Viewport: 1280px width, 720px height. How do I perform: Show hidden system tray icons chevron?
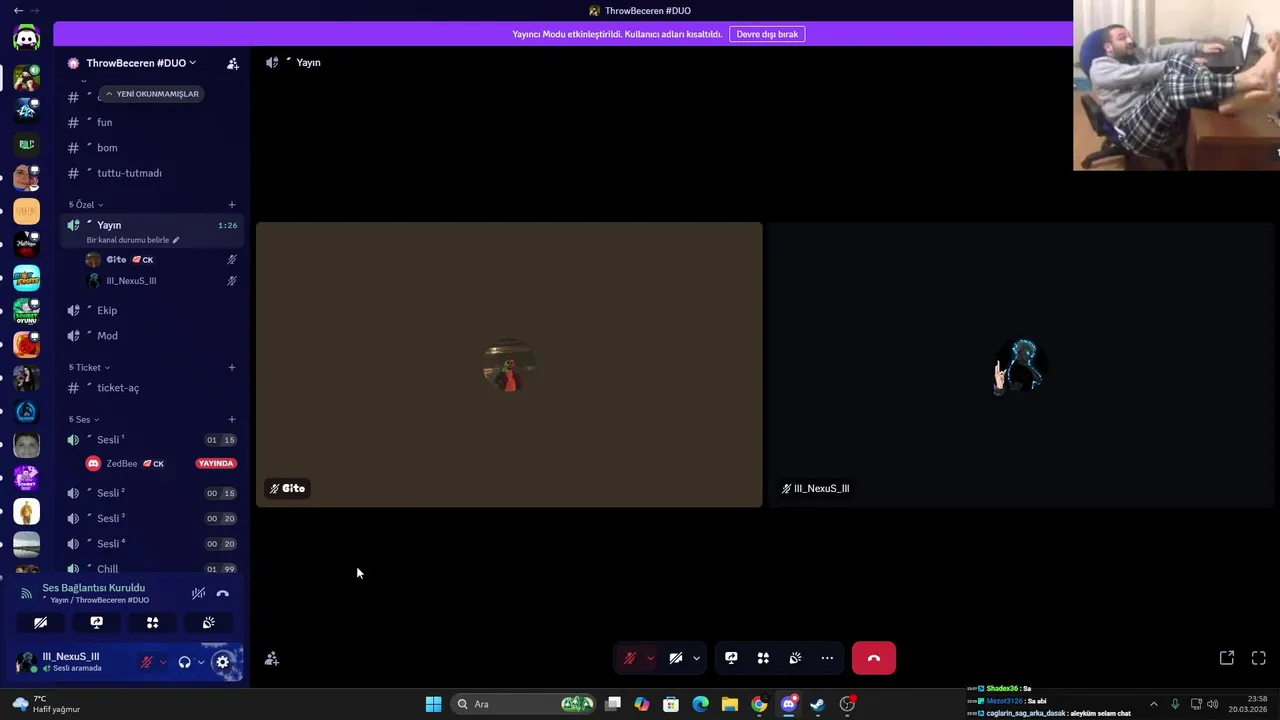coord(1153,704)
